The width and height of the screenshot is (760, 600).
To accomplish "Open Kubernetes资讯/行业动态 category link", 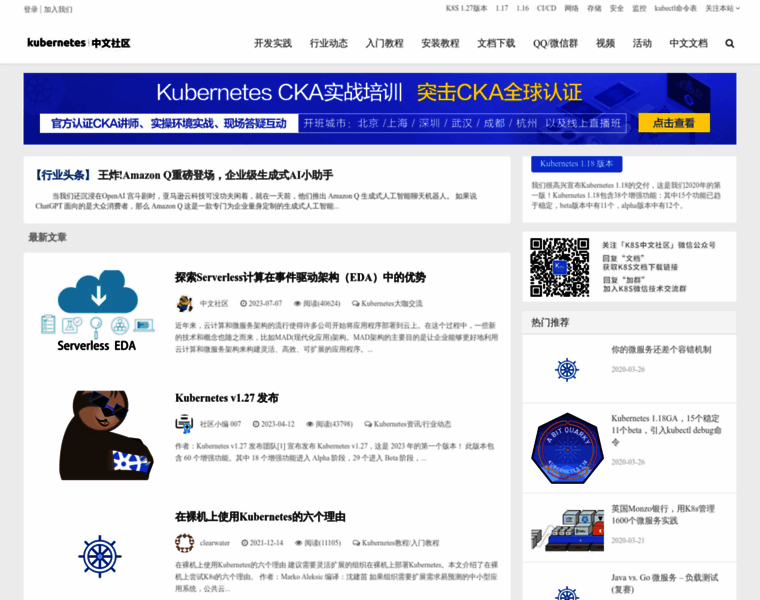I will tap(412, 424).
